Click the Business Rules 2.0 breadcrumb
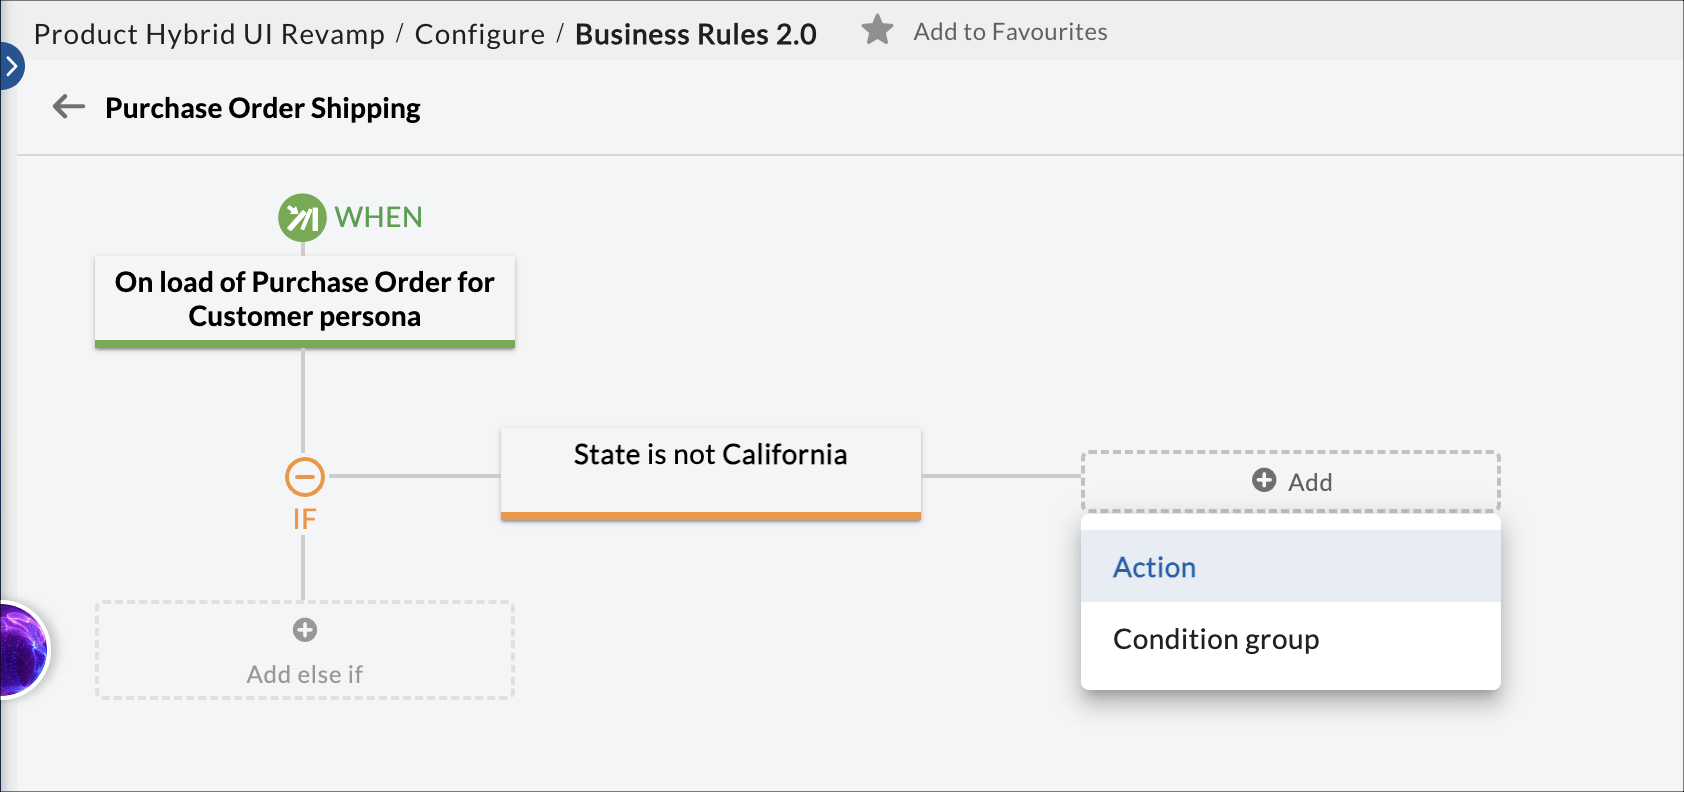 click(x=696, y=34)
